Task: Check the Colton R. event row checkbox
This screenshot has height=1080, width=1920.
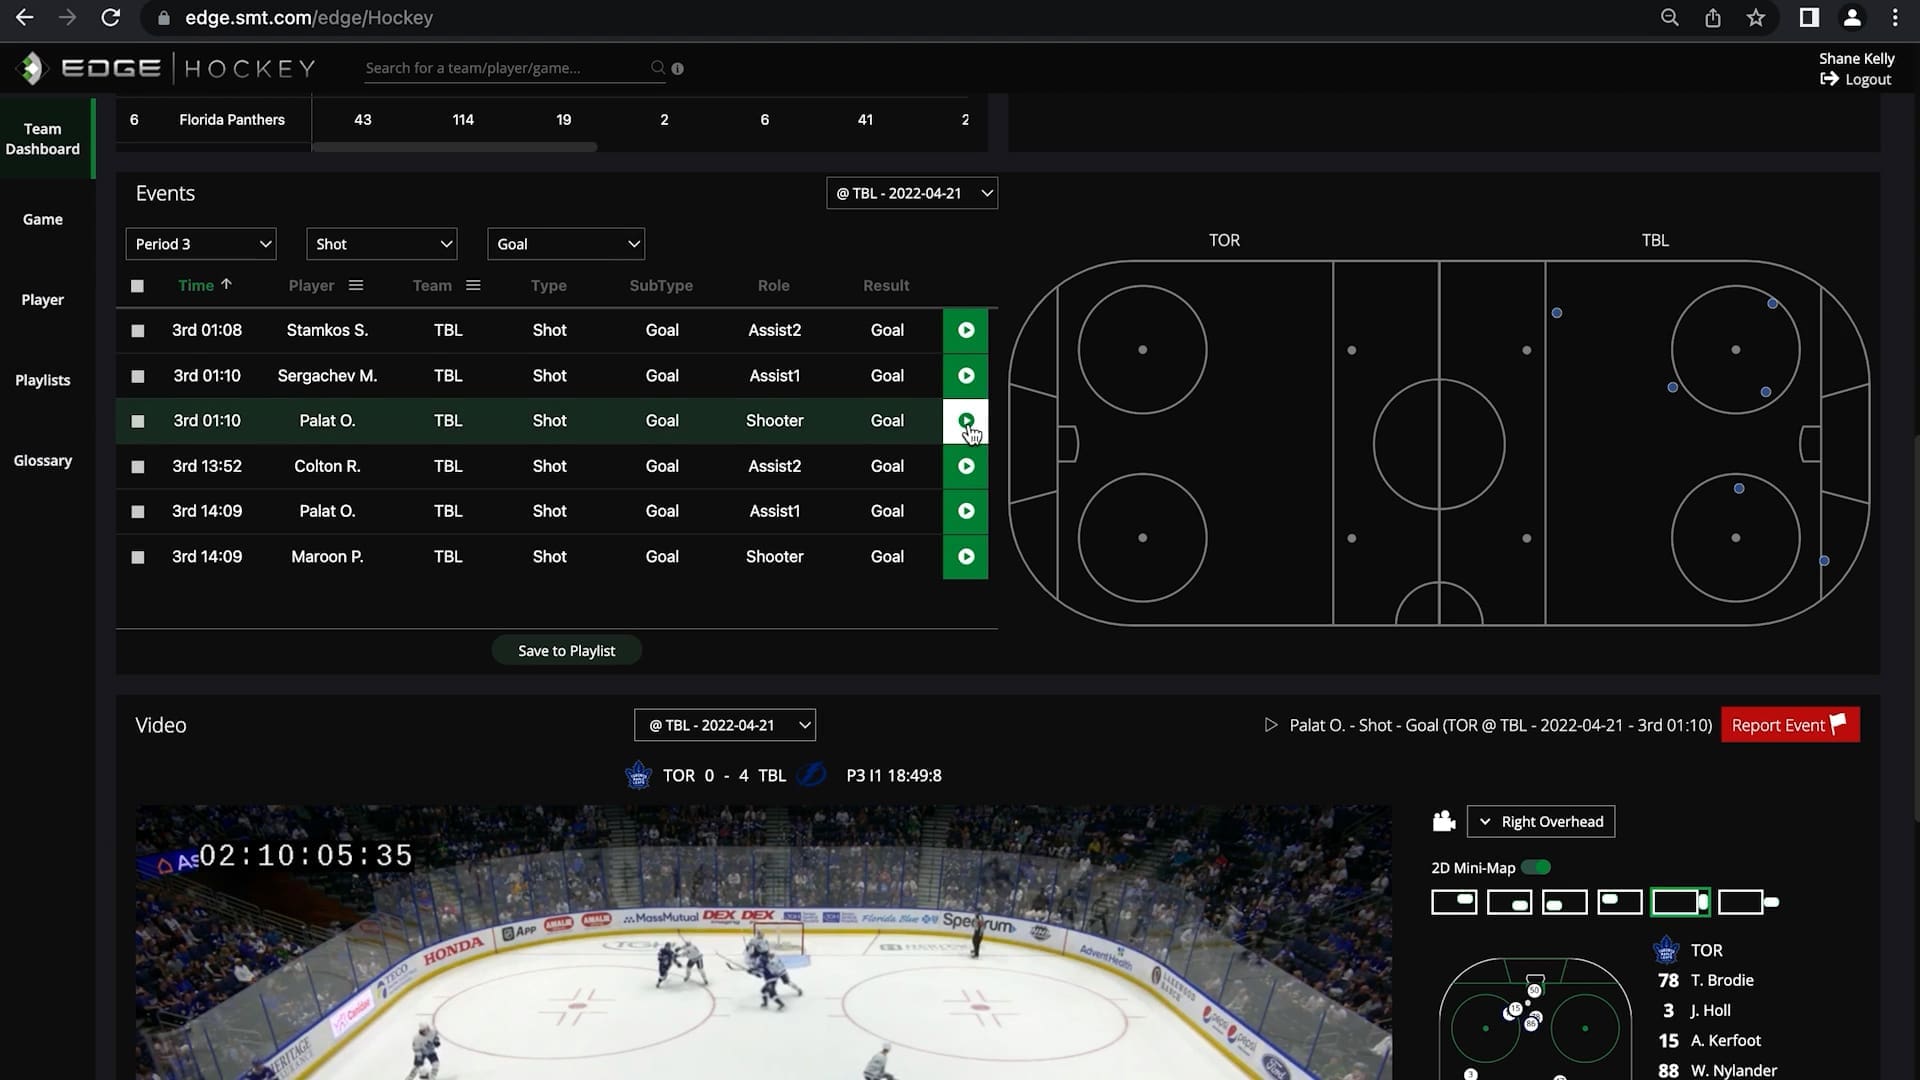Action: click(x=138, y=467)
